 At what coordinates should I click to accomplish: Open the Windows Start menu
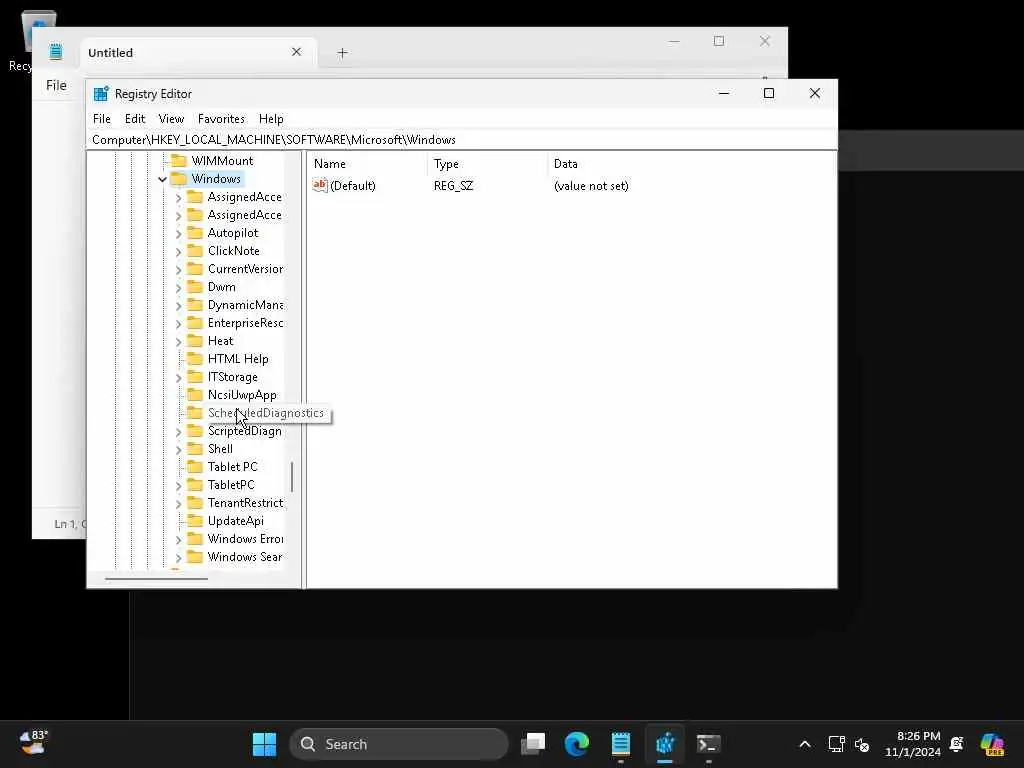tap(264, 744)
